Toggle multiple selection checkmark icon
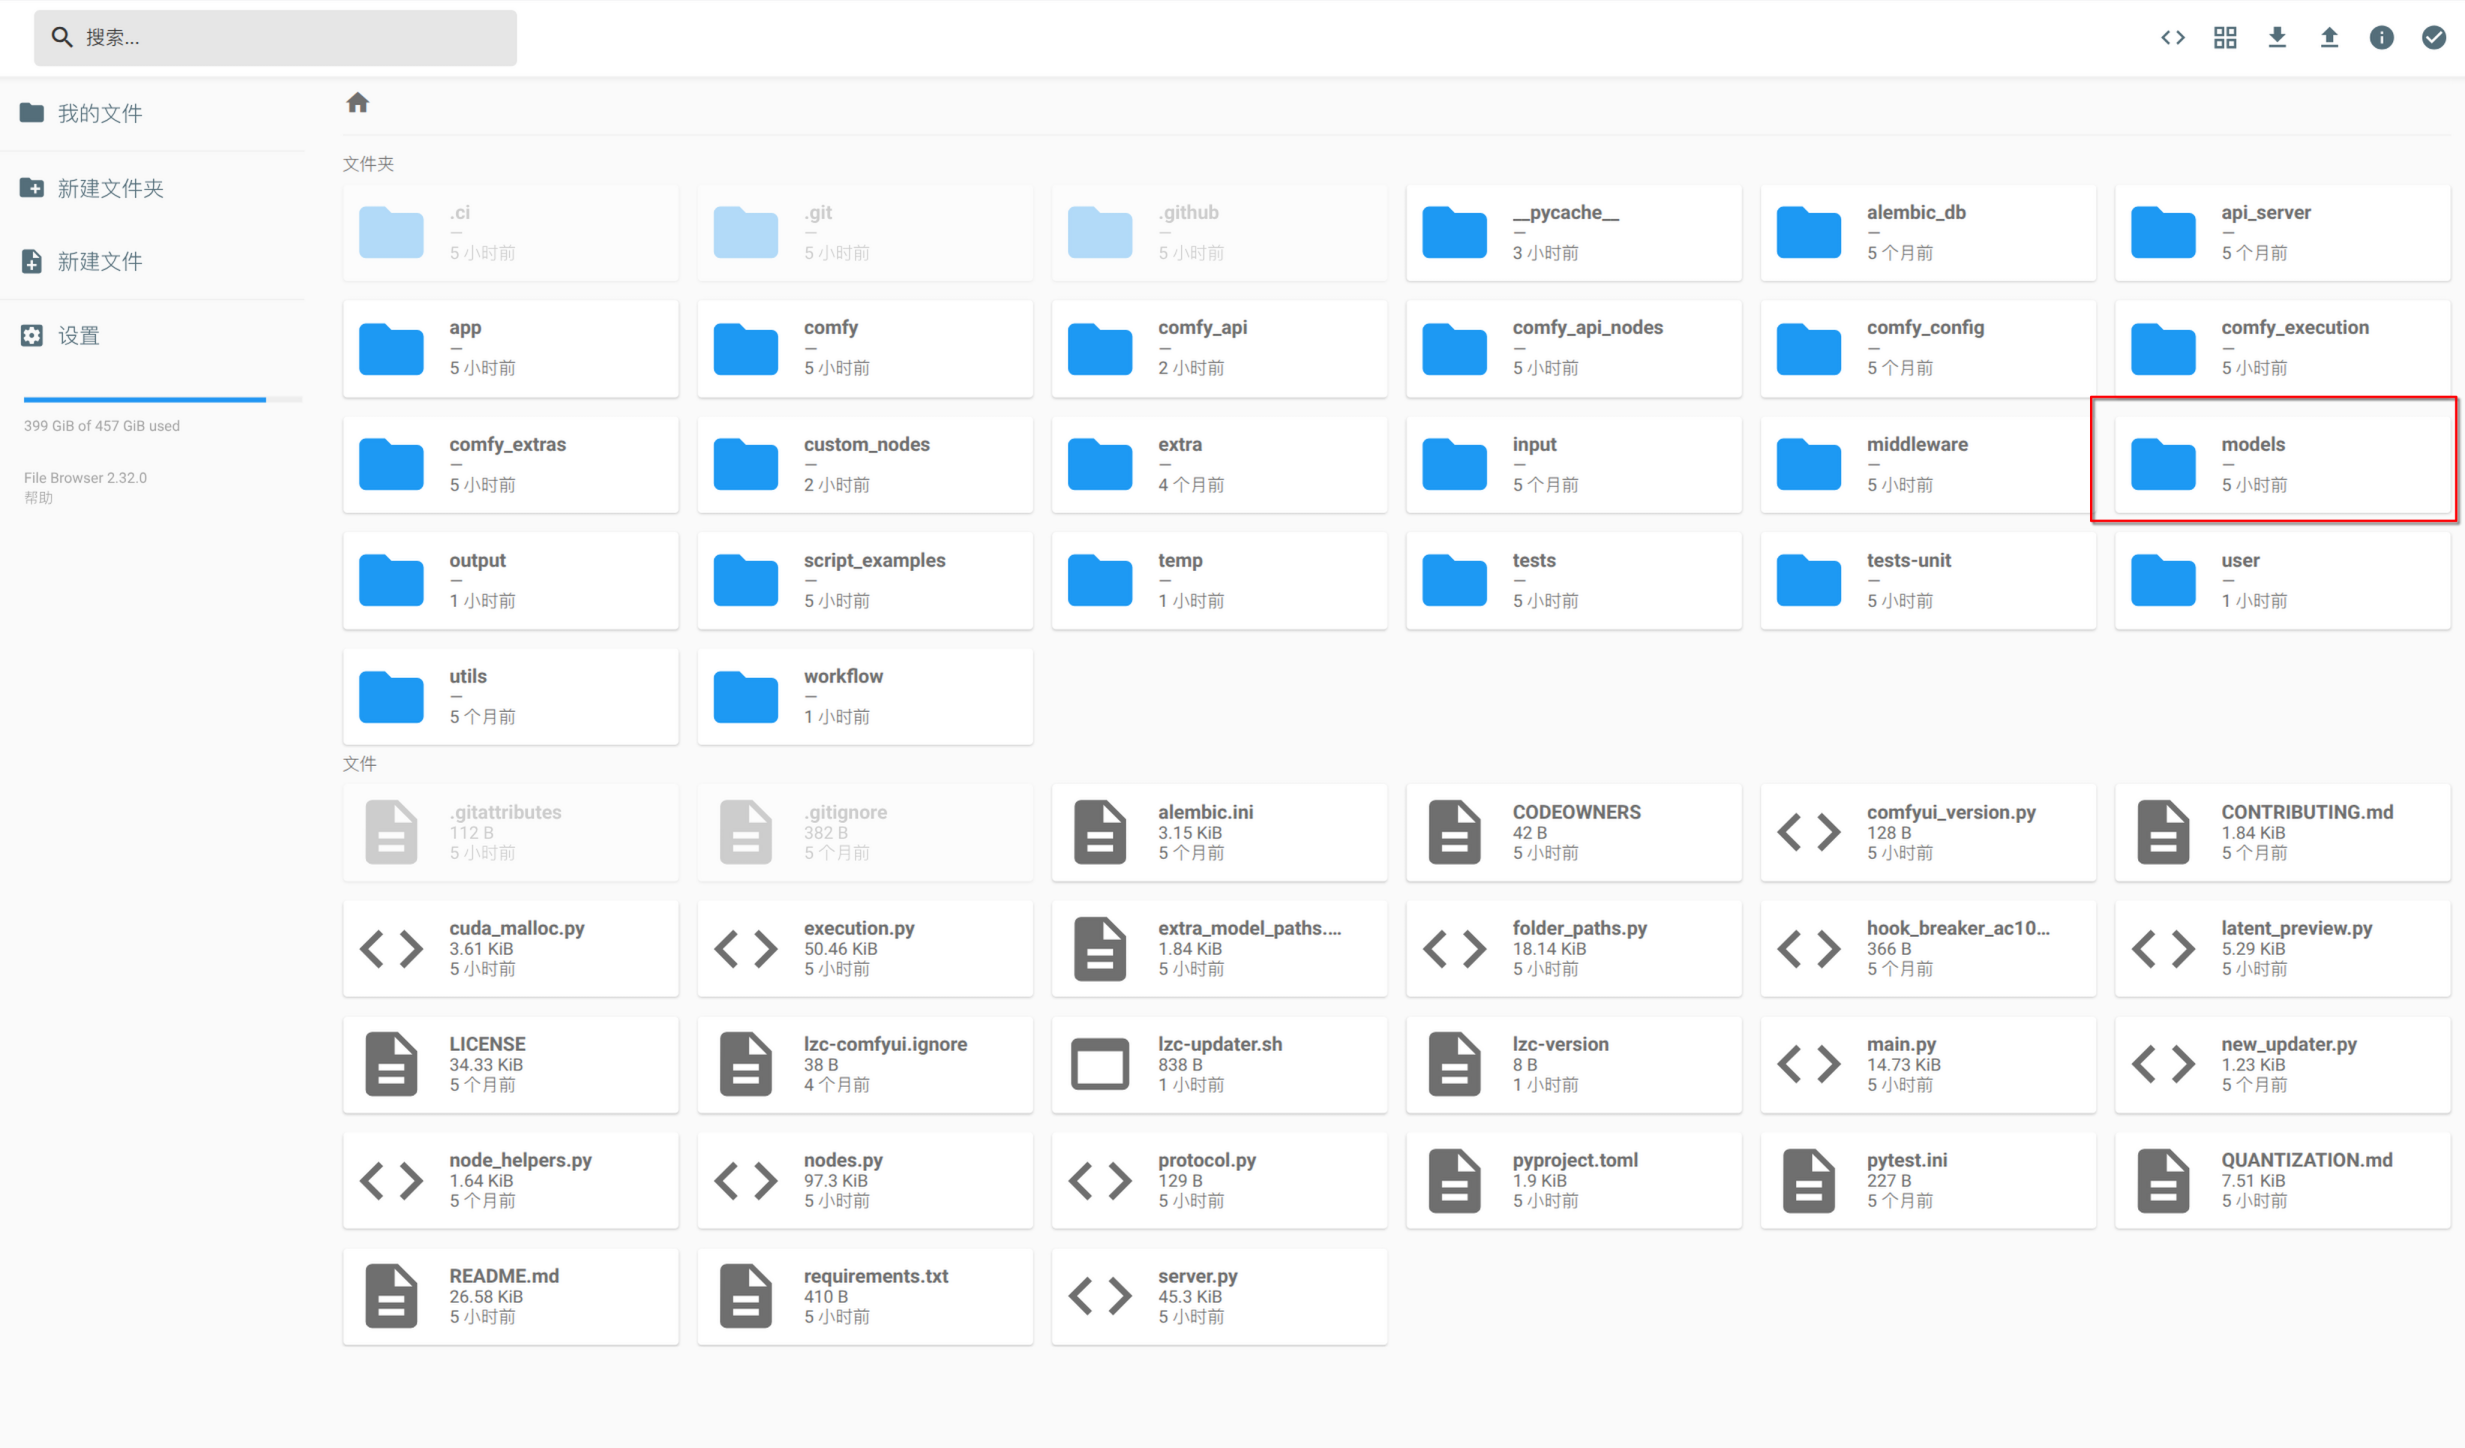Image resolution: width=2465 pixels, height=1448 pixels. [2433, 38]
